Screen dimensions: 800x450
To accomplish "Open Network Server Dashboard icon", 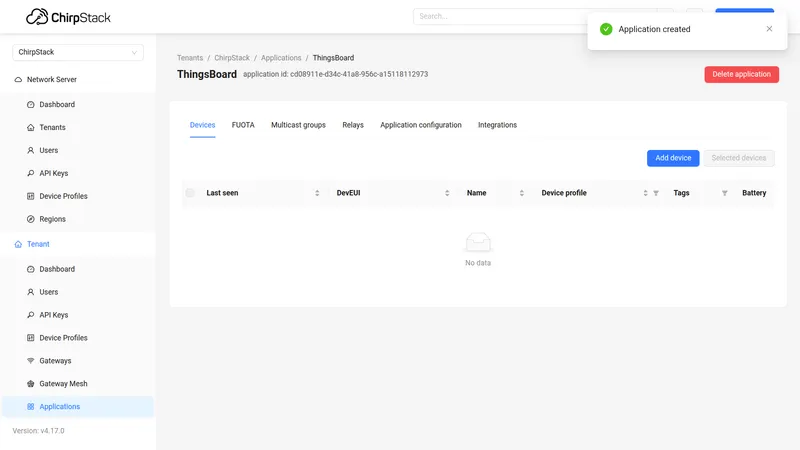I will coord(31,105).
